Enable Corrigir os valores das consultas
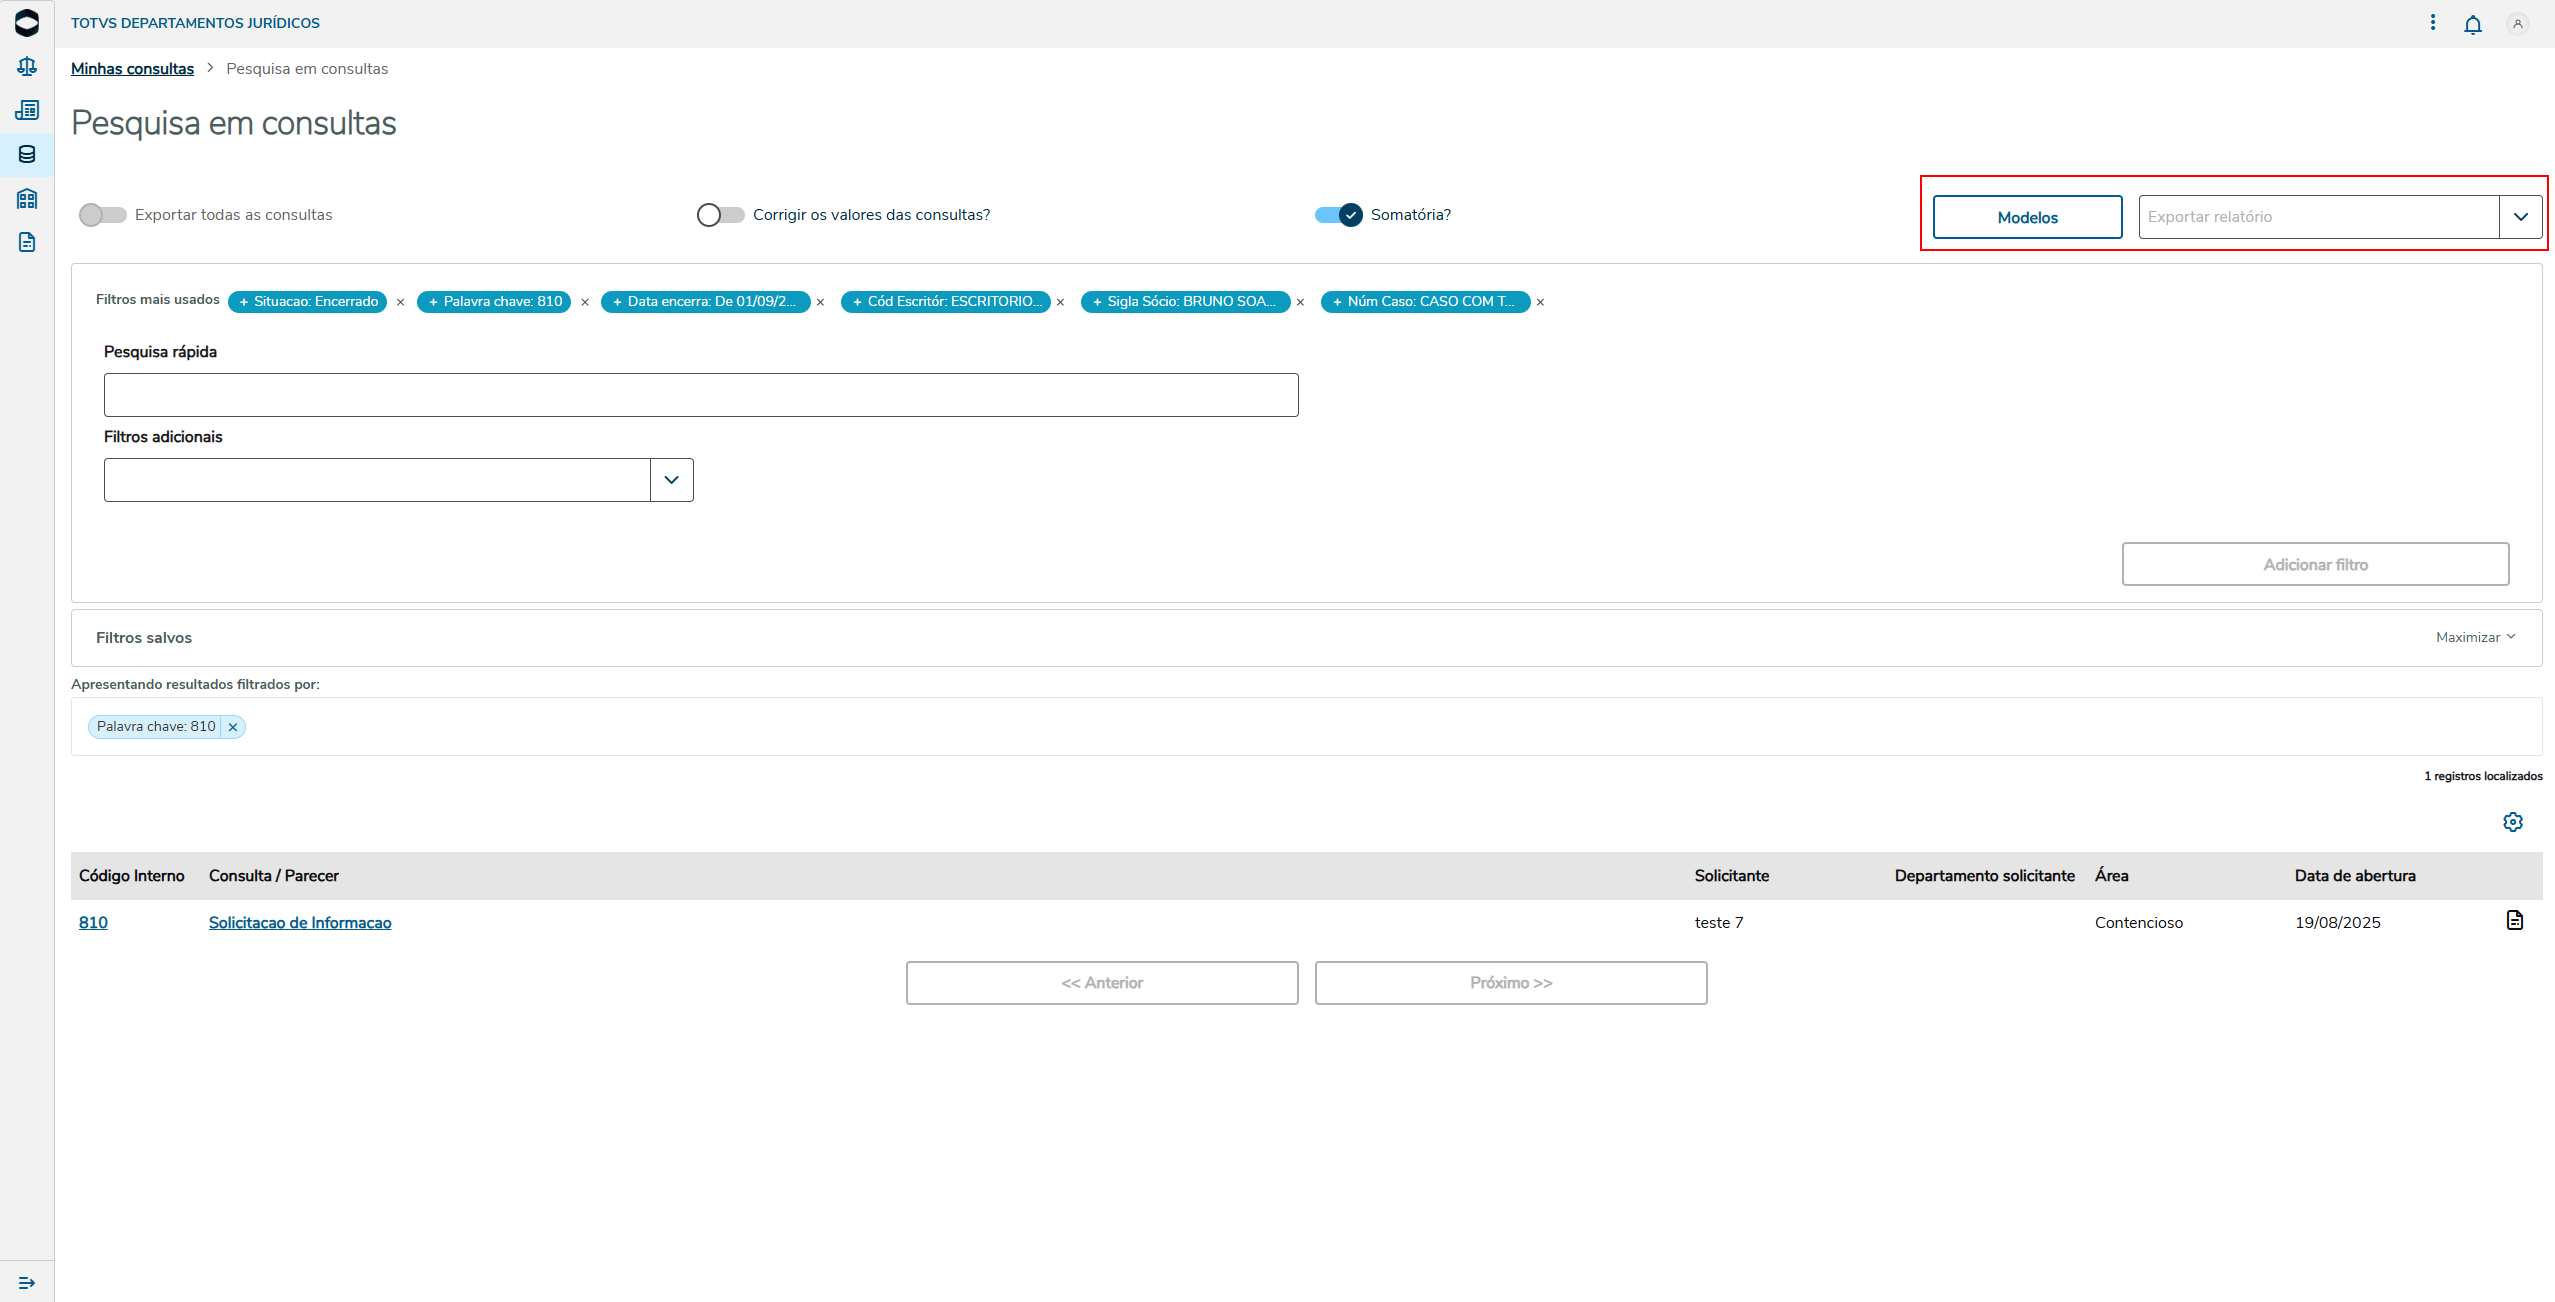2555x1302 pixels. [x=720, y=215]
